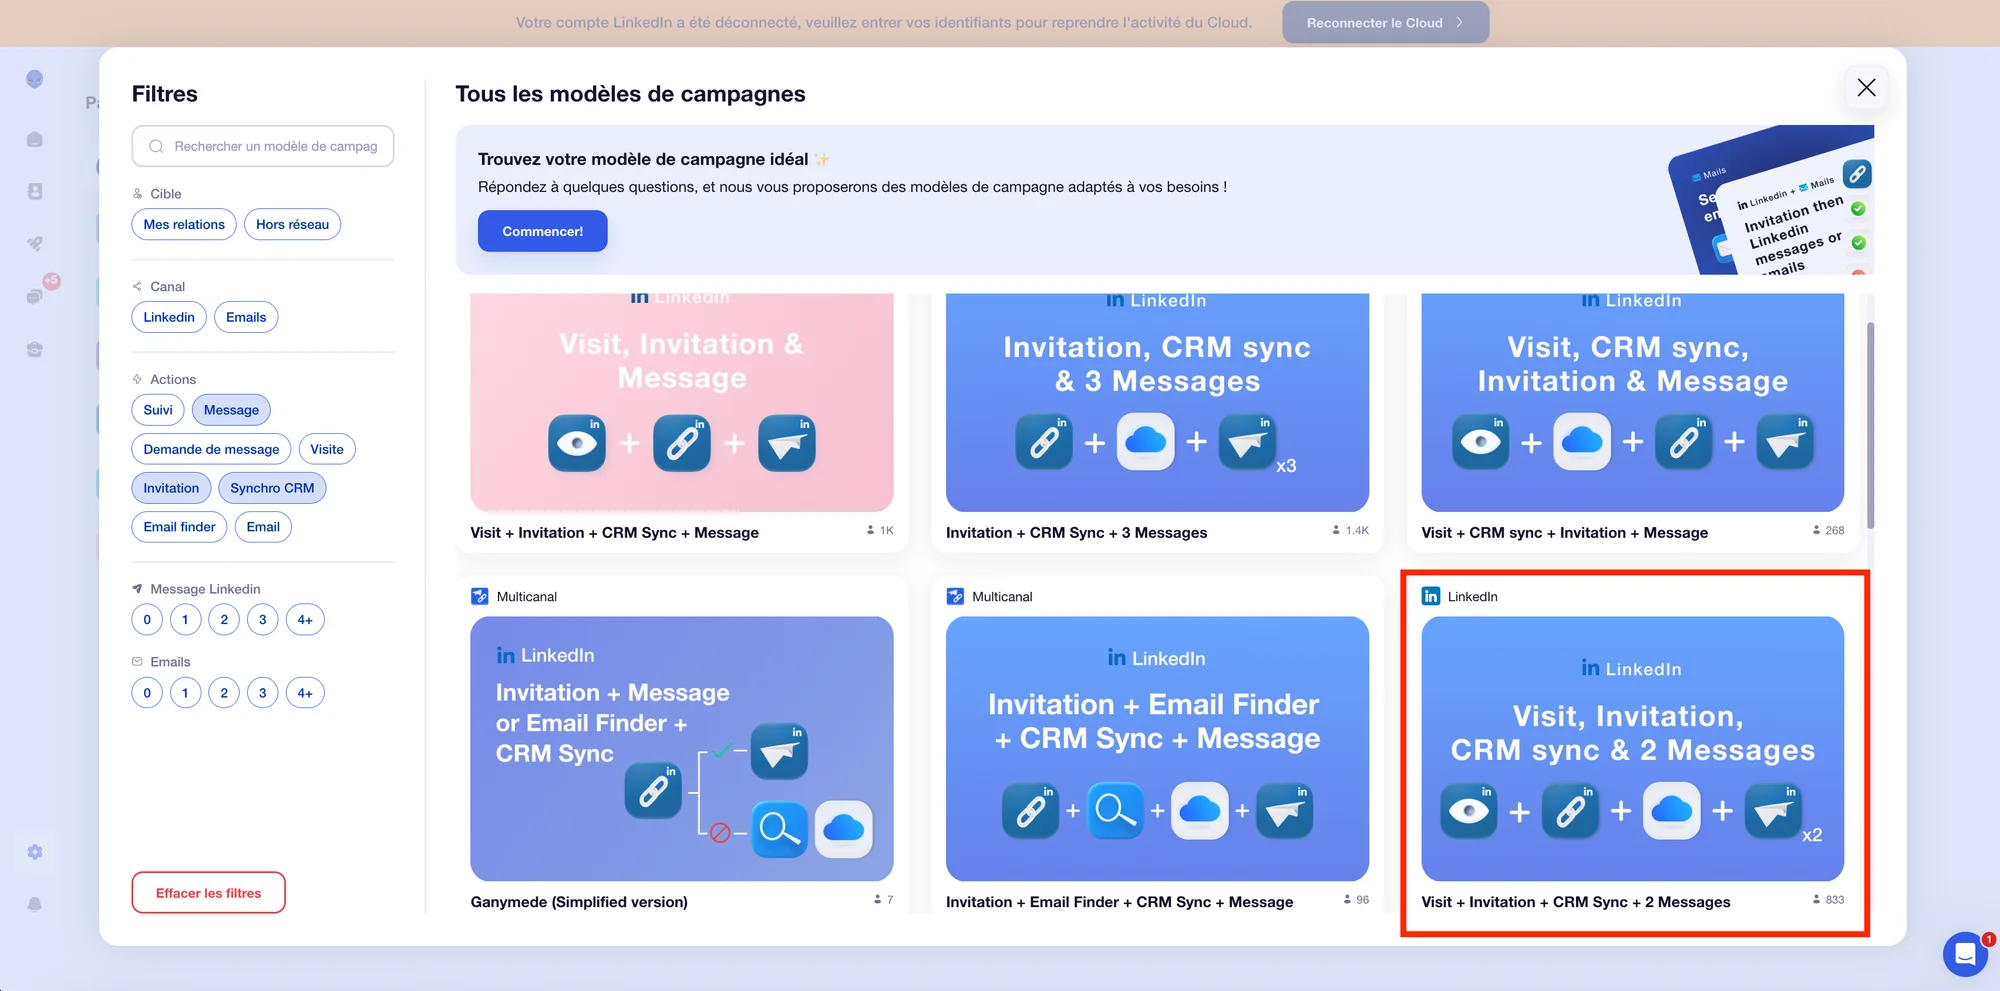Screen dimensions: 2000x991
Task: Toggle the Email action filter
Action: pos(263,527)
